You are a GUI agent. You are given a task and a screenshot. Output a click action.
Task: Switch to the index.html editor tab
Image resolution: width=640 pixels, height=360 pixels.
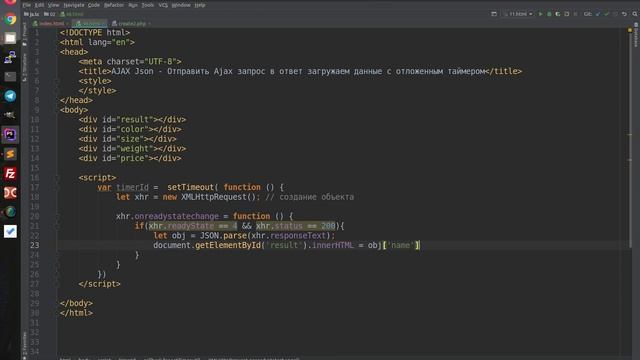51,23
